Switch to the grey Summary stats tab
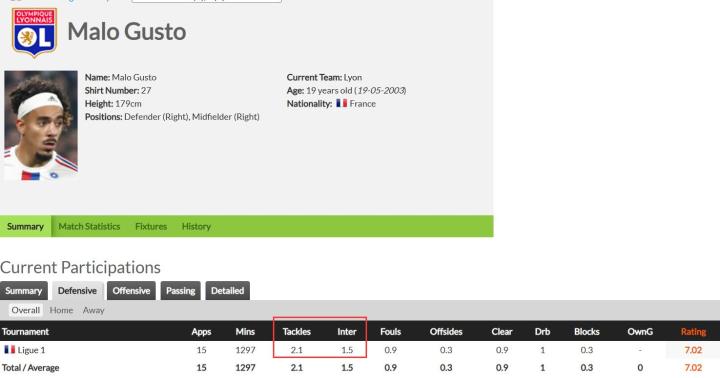 tap(23, 291)
